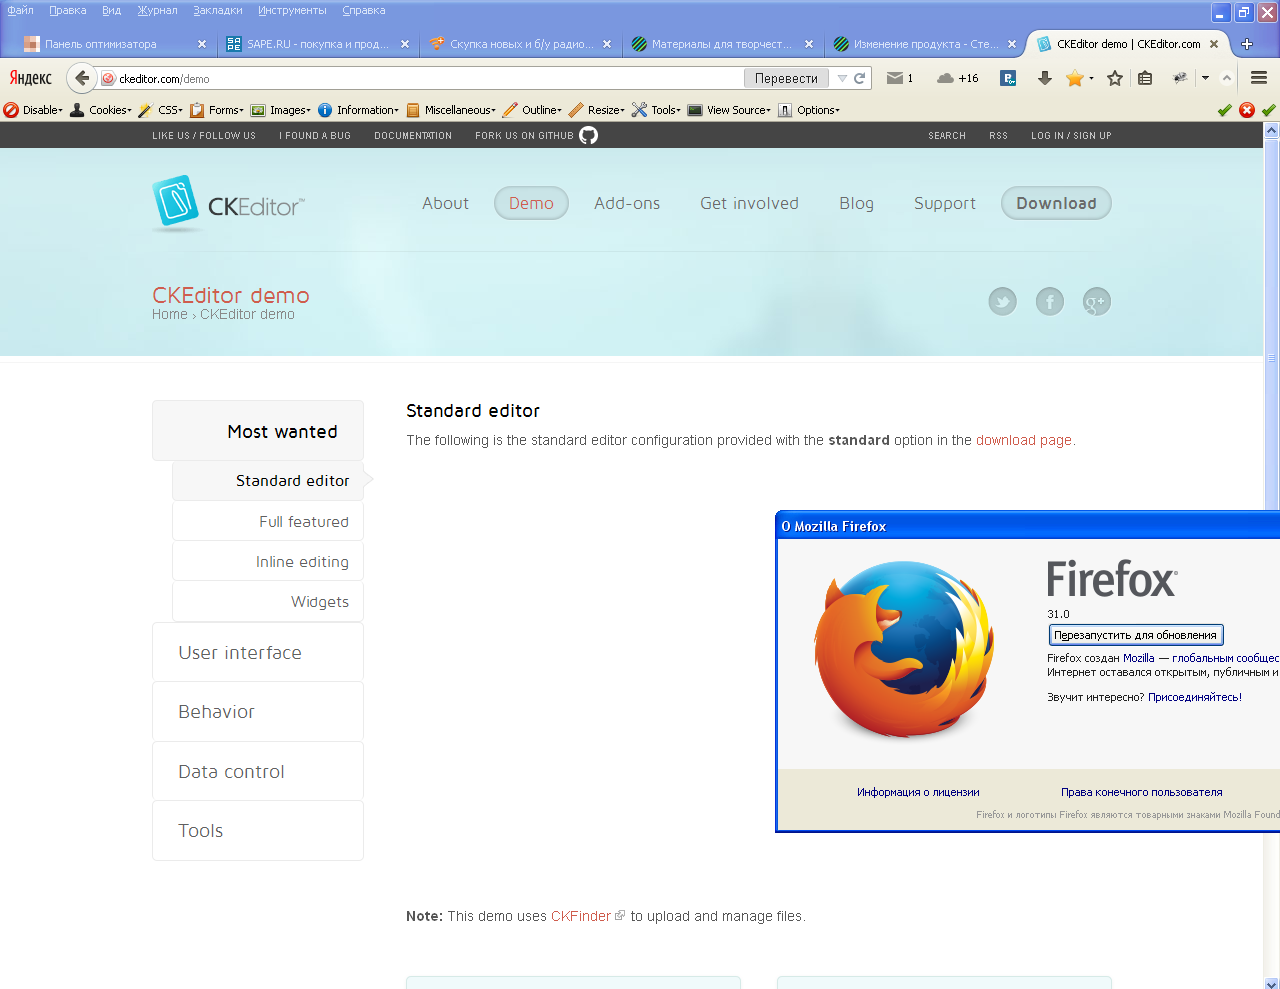Open the Google Plus share icon
This screenshot has width=1280, height=989.
[x=1097, y=301]
